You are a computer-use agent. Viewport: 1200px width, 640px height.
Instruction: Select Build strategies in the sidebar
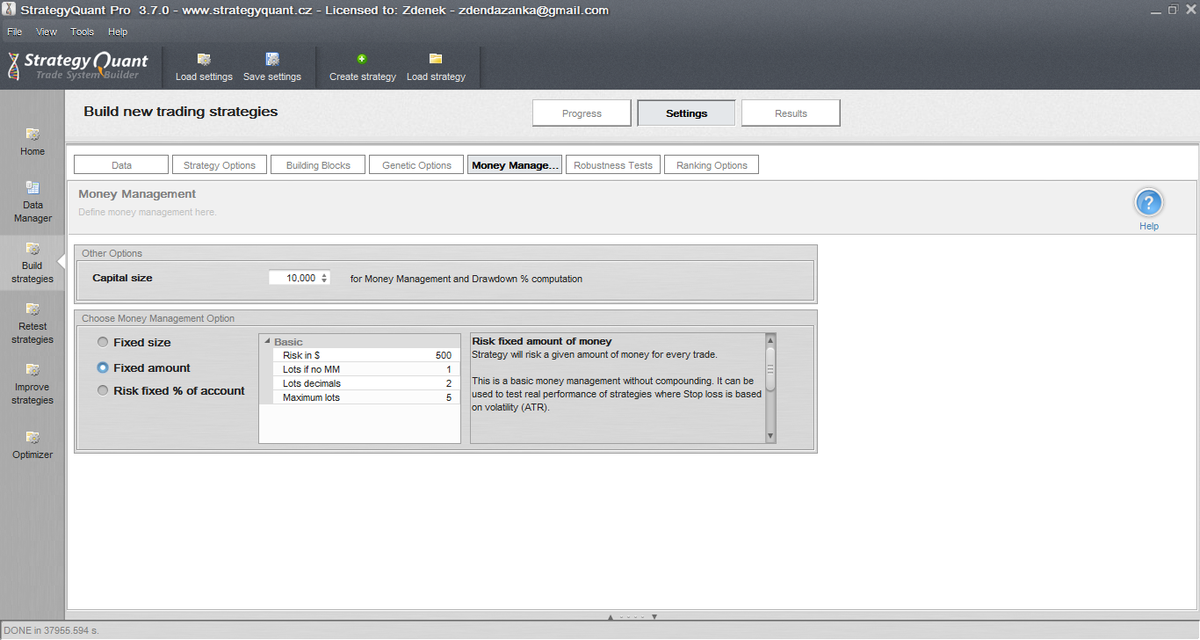coord(32,263)
